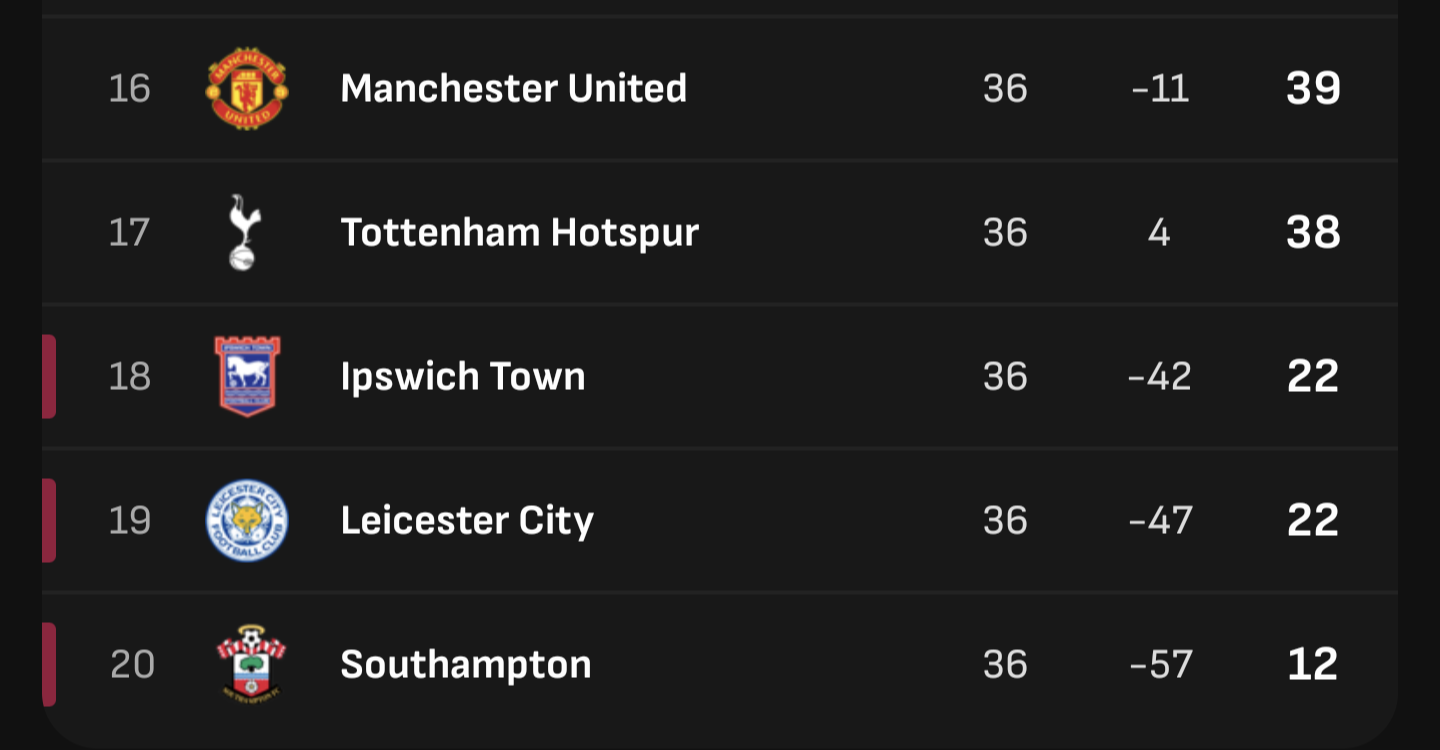Click Tottenham's 38 points value
Image resolution: width=1440 pixels, height=750 pixels.
tap(1313, 232)
